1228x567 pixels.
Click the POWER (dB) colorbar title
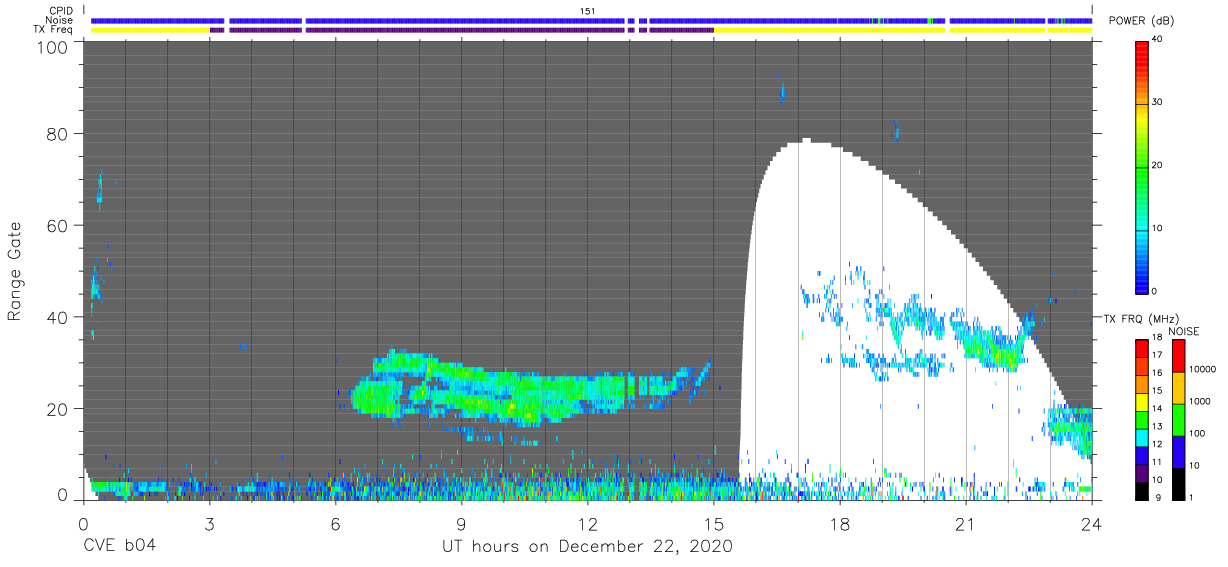pos(1142,20)
